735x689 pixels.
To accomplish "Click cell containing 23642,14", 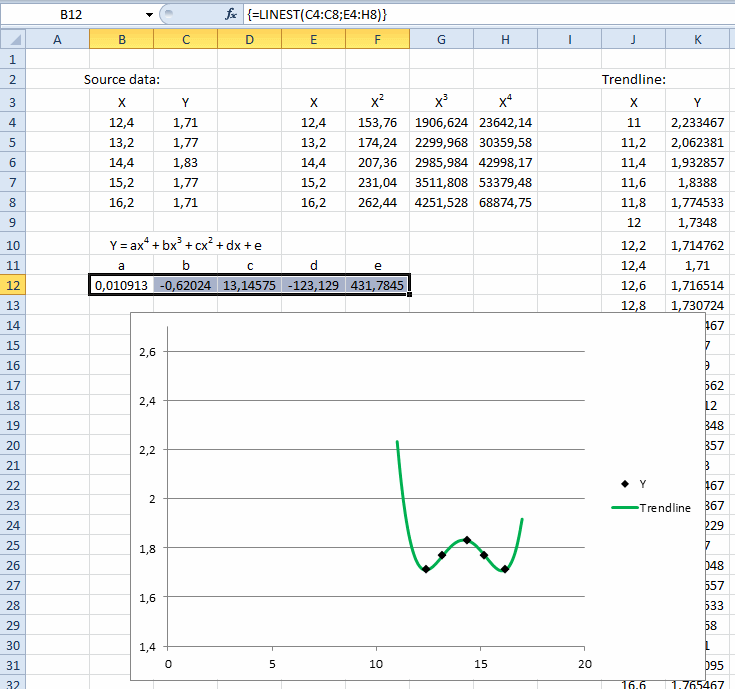I will 505,123.
